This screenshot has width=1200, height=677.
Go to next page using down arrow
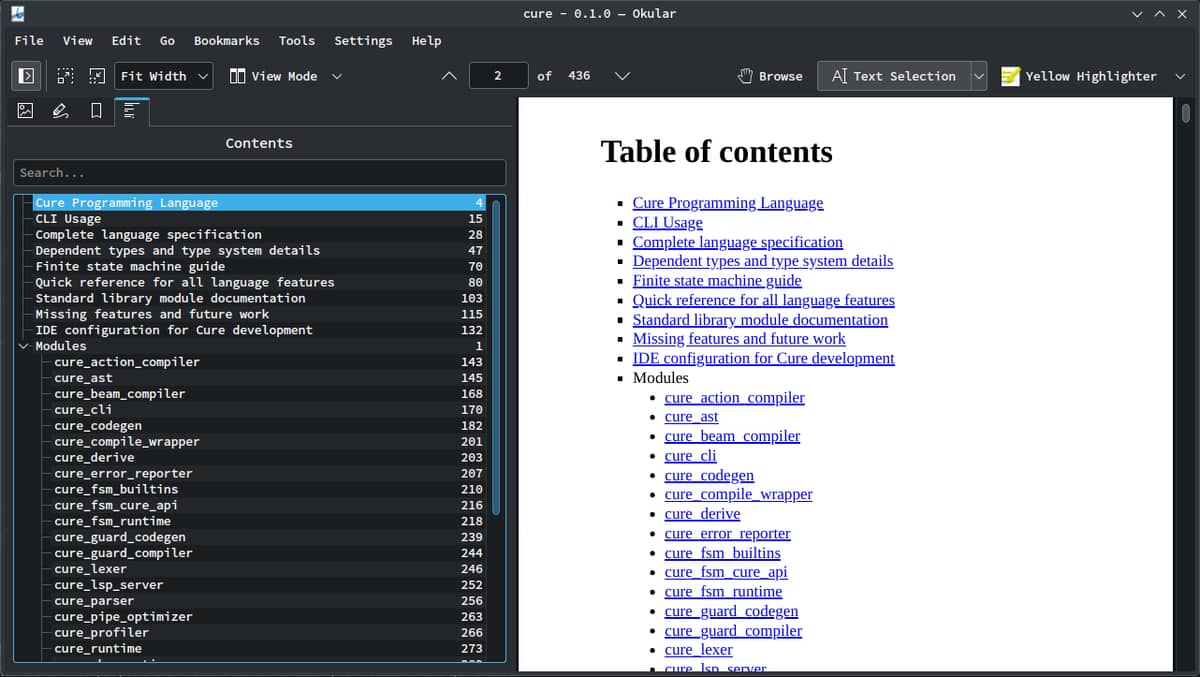[x=622, y=76]
